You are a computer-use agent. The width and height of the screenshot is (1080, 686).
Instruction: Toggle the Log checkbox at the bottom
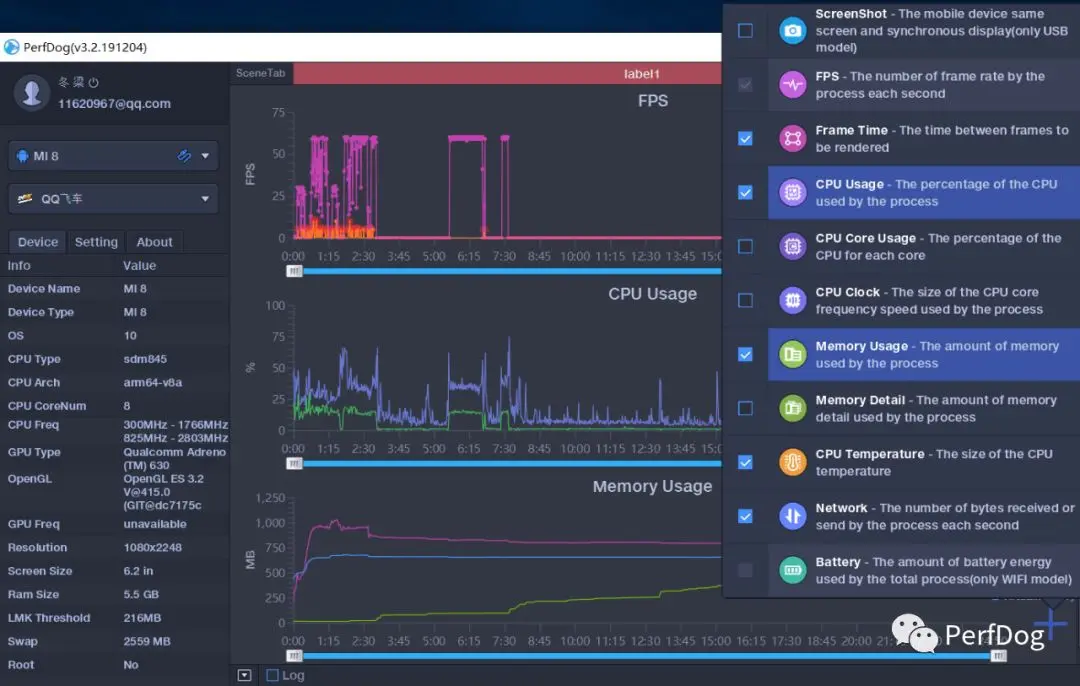(x=273, y=675)
